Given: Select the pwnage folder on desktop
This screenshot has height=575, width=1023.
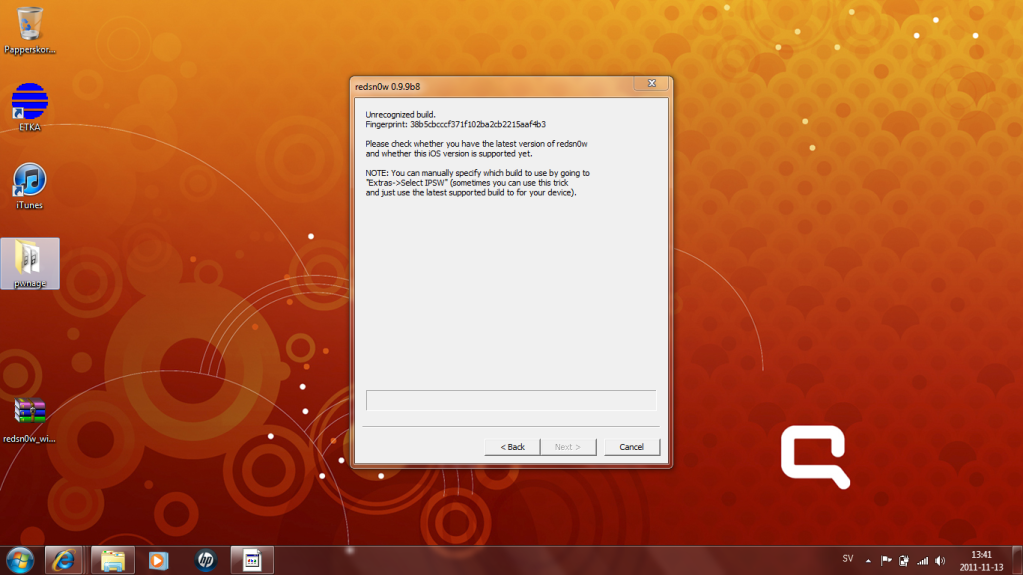Looking at the screenshot, I should pos(30,264).
